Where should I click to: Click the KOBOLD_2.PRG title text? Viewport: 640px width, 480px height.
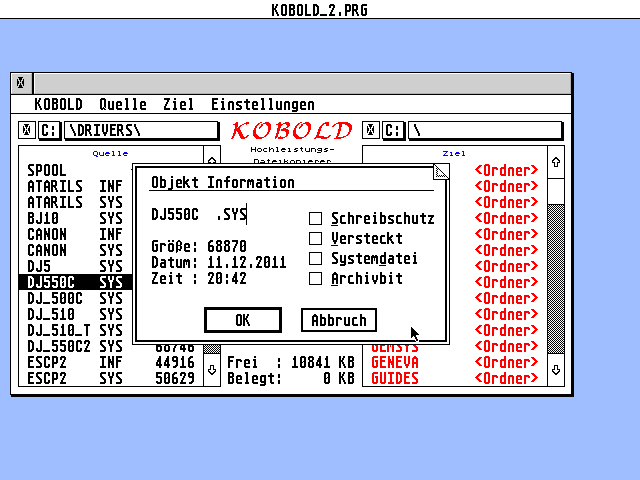tap(320, 10)
